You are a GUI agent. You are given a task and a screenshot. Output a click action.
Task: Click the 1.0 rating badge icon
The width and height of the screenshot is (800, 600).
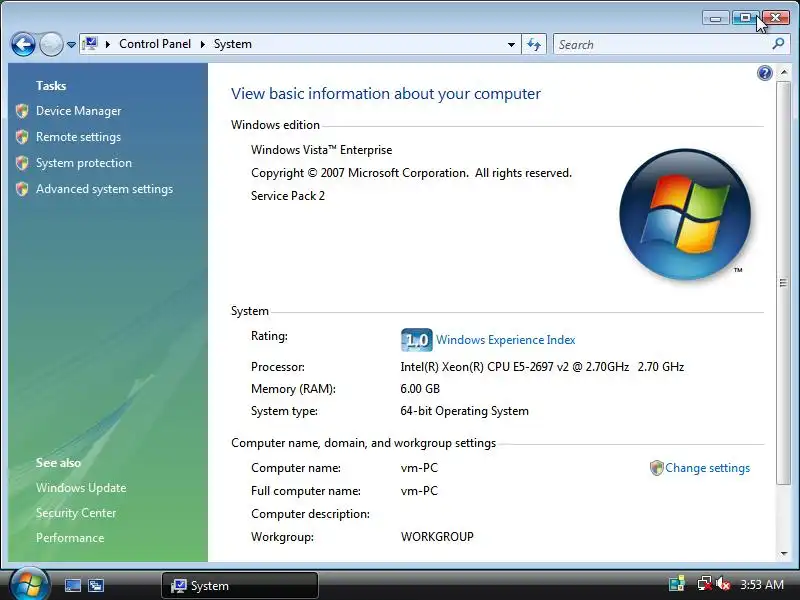click(416, 340)
